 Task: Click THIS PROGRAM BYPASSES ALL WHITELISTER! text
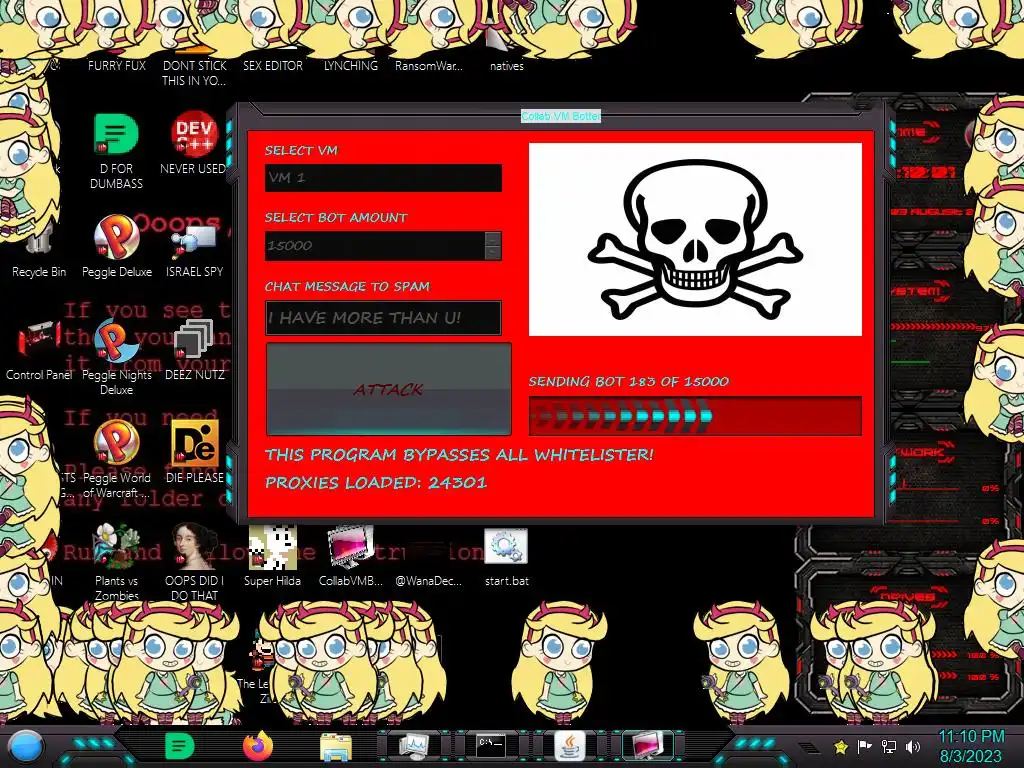click(459, 455)
